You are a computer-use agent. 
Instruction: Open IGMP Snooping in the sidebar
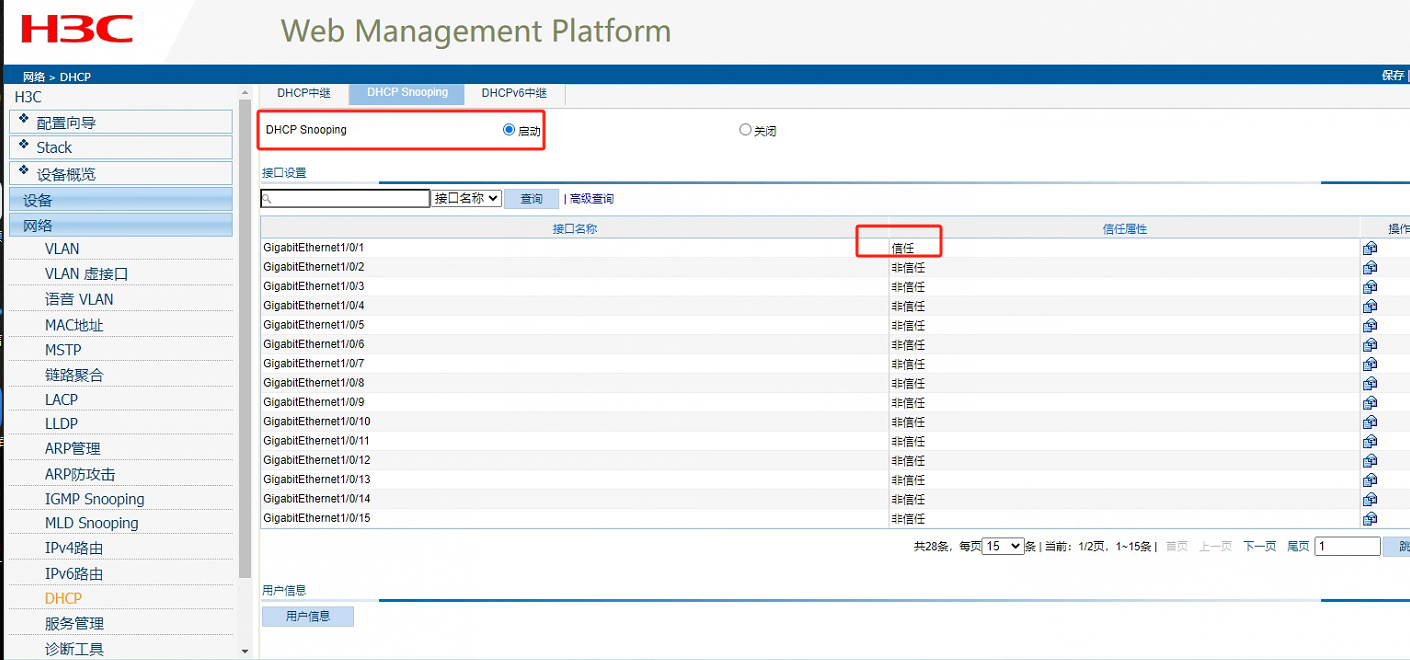point(95,498)
